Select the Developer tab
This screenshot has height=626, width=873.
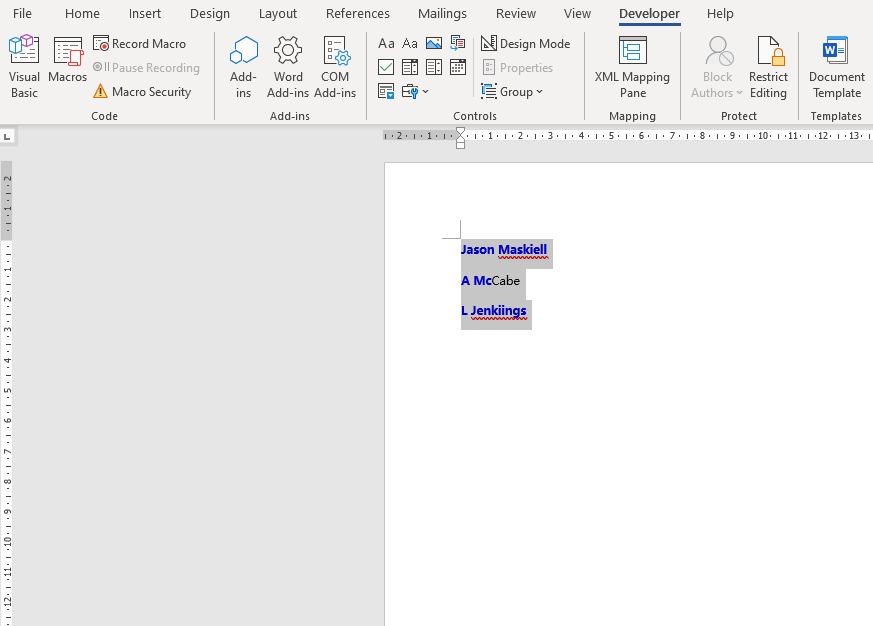click(650, 13)
